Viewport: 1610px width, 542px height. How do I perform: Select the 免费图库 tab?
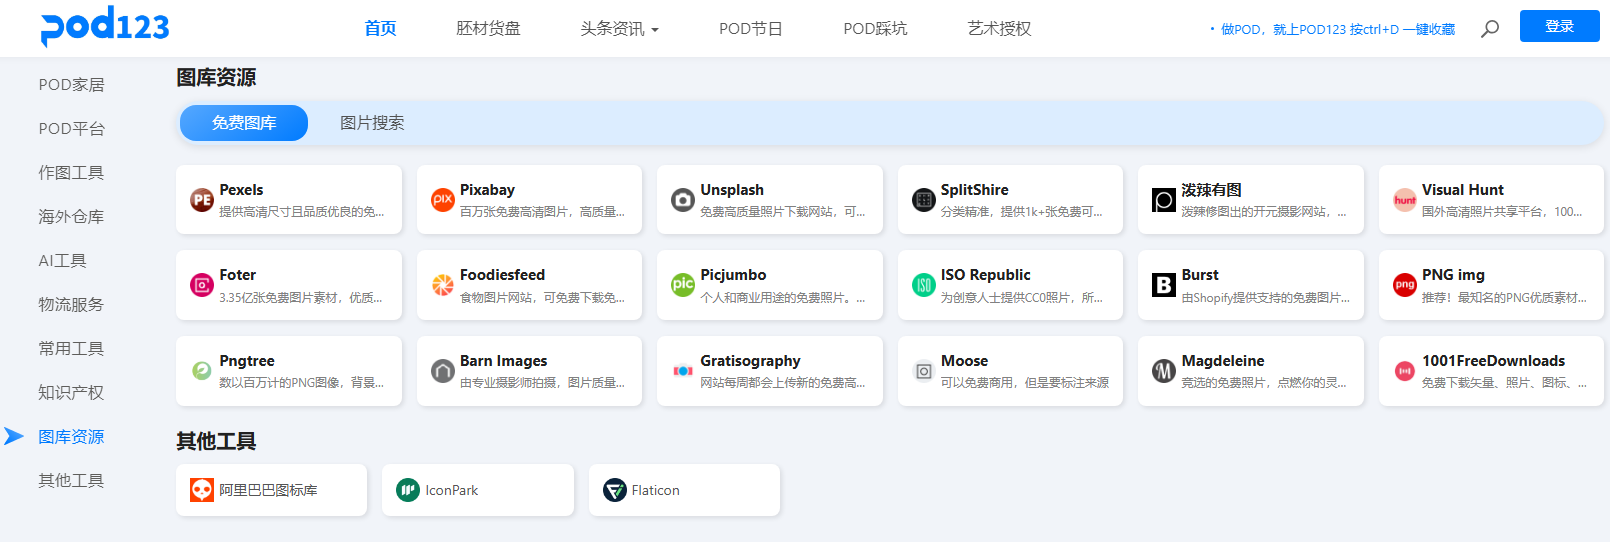(244, 123)
